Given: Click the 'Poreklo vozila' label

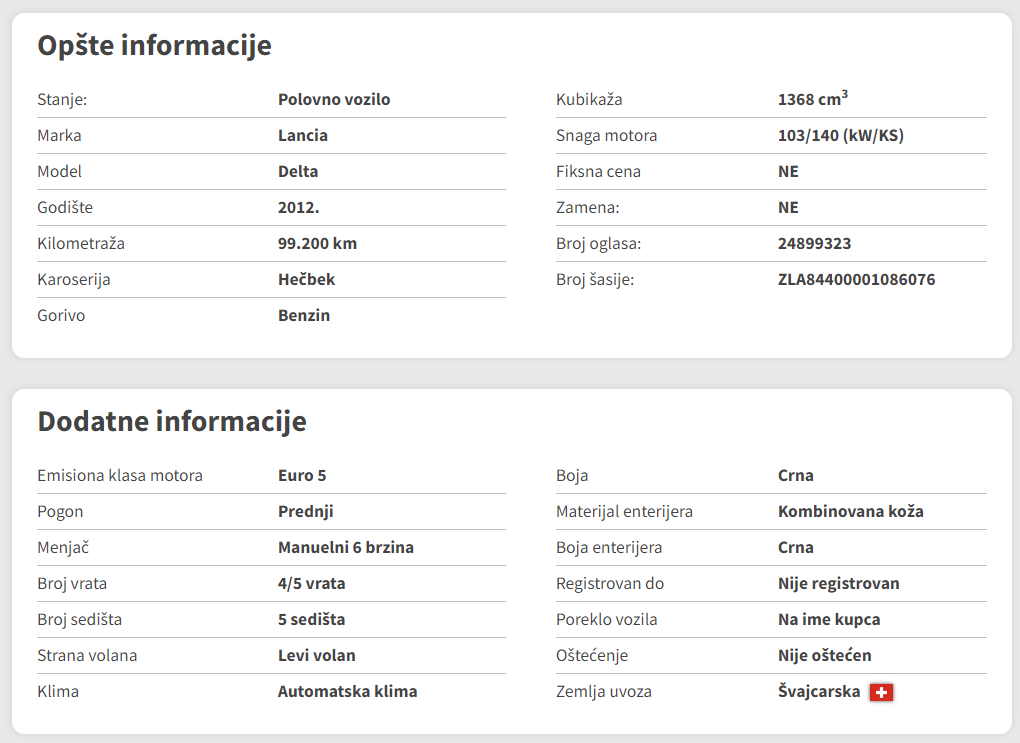Looking at the screenshot, I should pyautogui.click(x=606, y=619).
